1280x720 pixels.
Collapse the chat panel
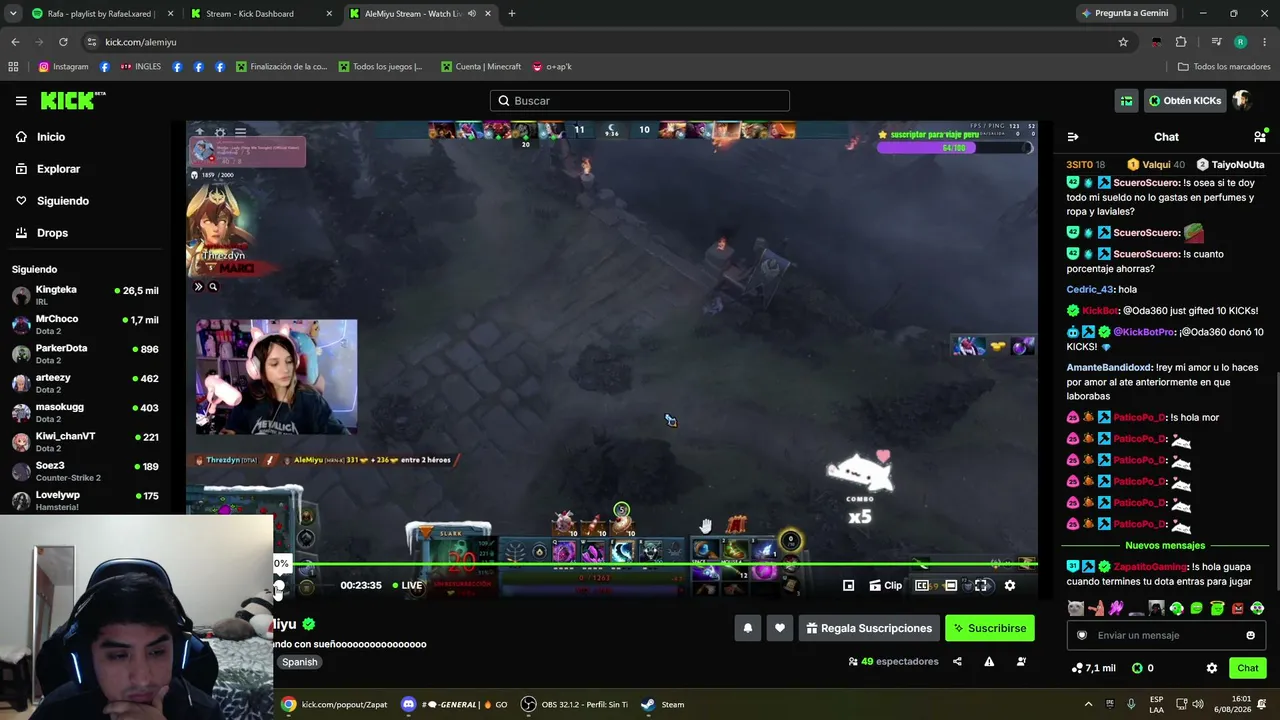pos(1073,137)
